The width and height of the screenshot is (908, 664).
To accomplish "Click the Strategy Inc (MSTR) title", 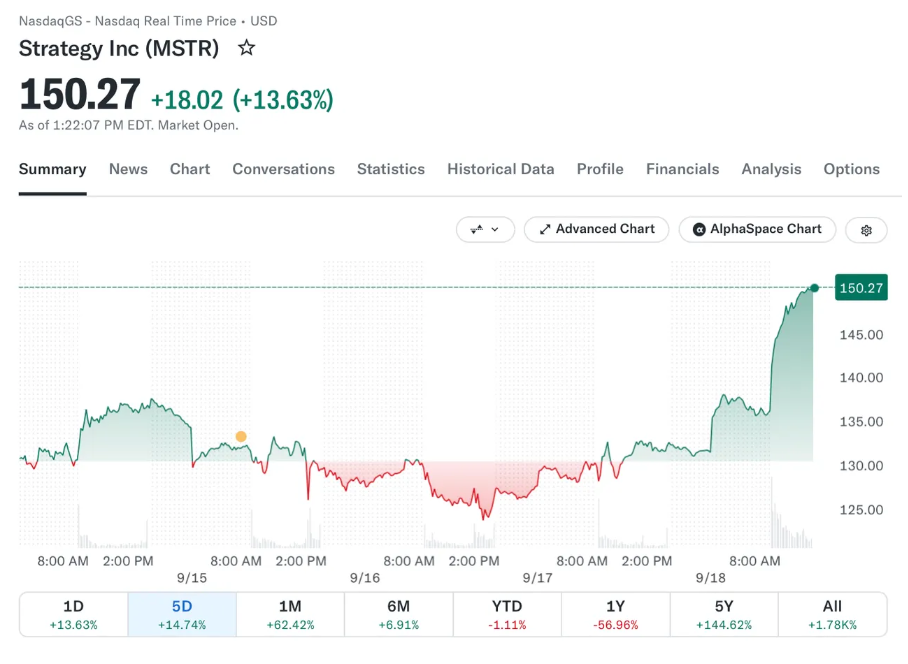I will pos(119,48).
